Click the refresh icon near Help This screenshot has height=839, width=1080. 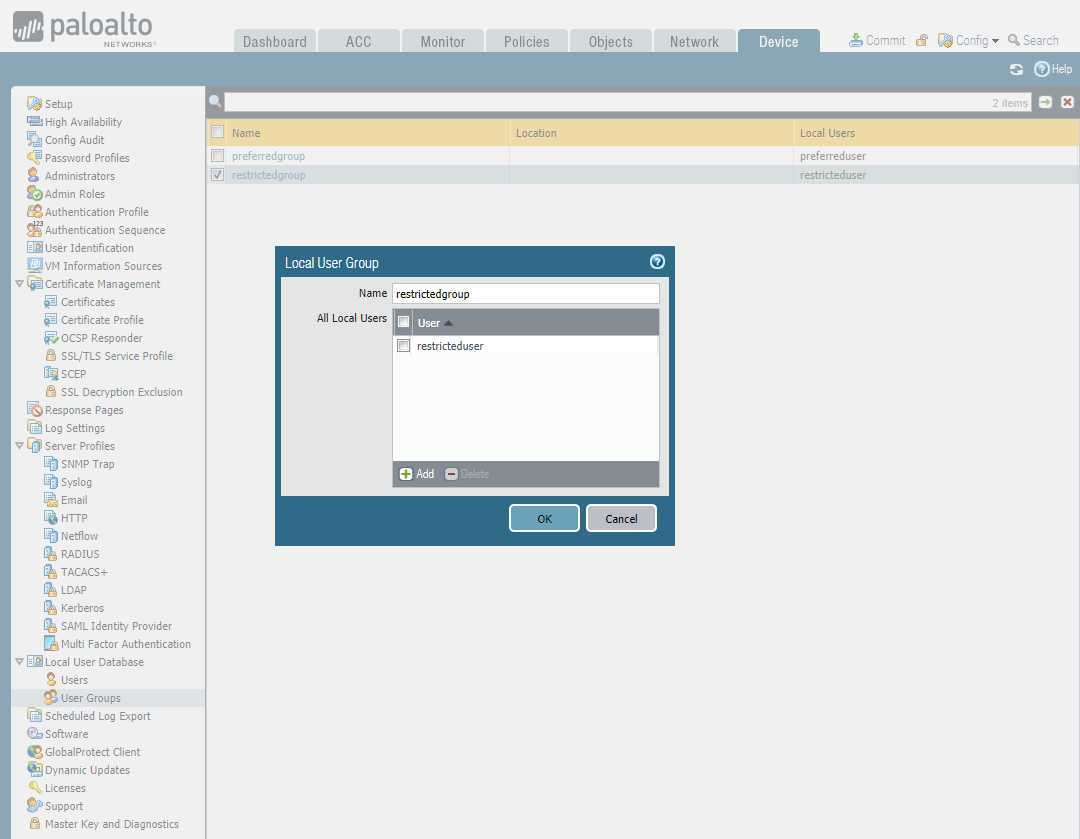pyautogui.click(x=1016, y=69)
